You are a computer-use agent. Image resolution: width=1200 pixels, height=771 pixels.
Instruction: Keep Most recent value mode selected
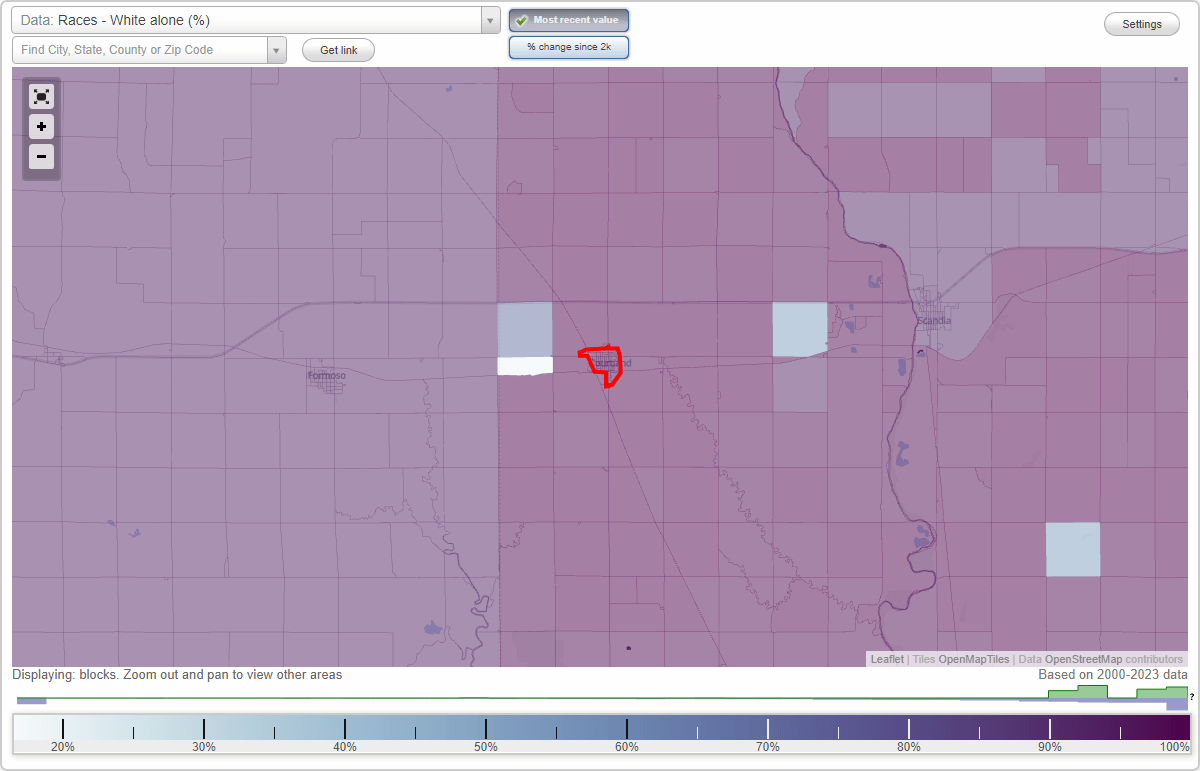click(569, 20)
